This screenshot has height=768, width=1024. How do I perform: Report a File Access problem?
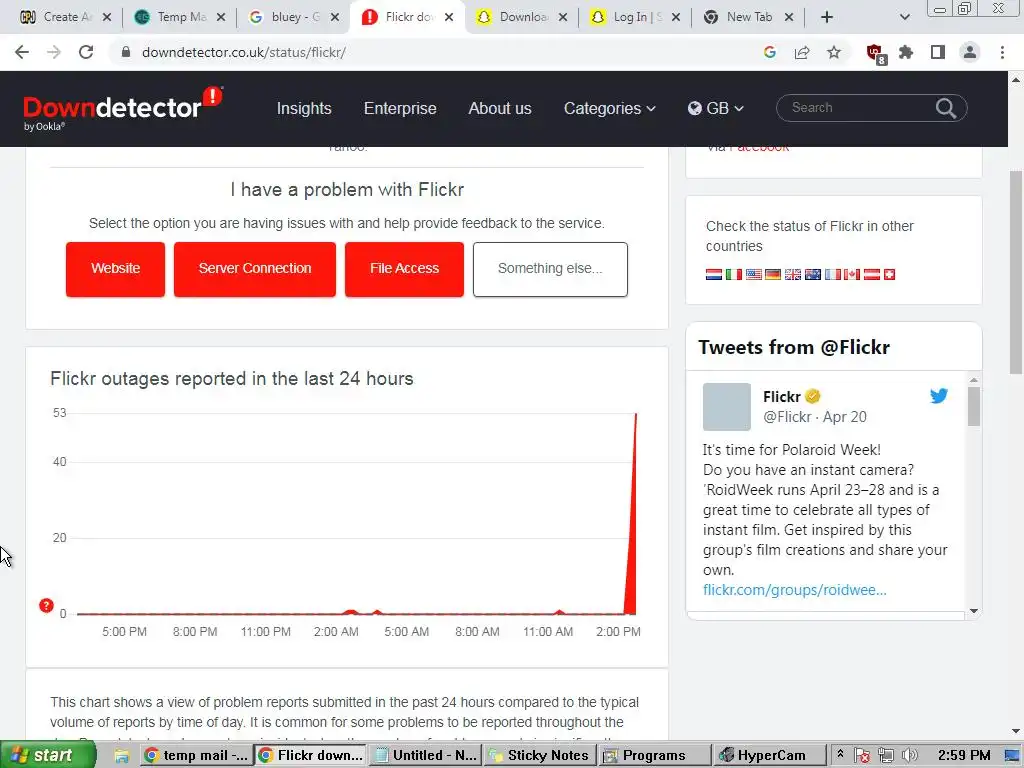[x=404, y=269]
